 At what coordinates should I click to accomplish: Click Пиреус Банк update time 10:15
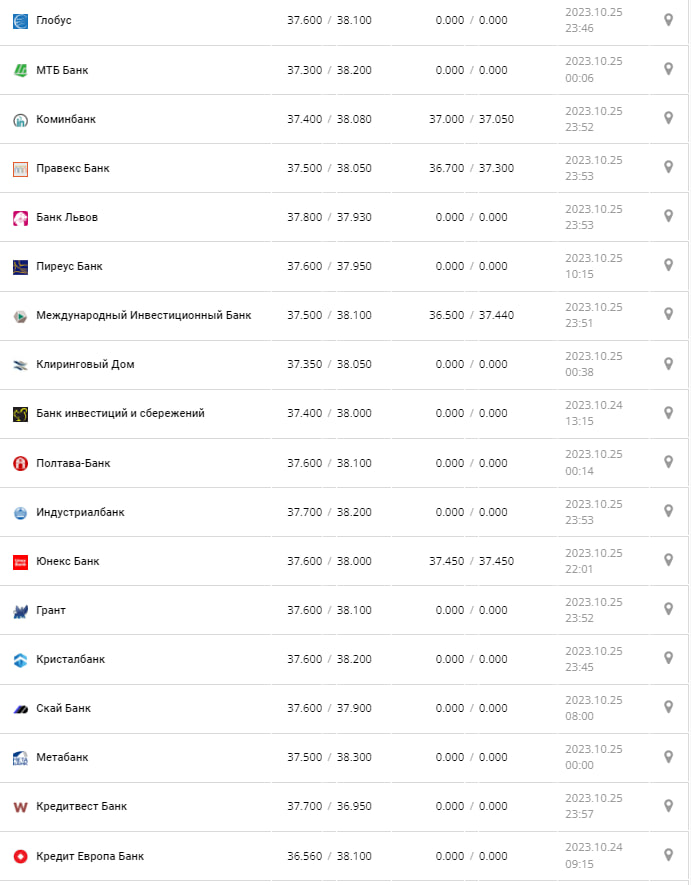point(579,274)
